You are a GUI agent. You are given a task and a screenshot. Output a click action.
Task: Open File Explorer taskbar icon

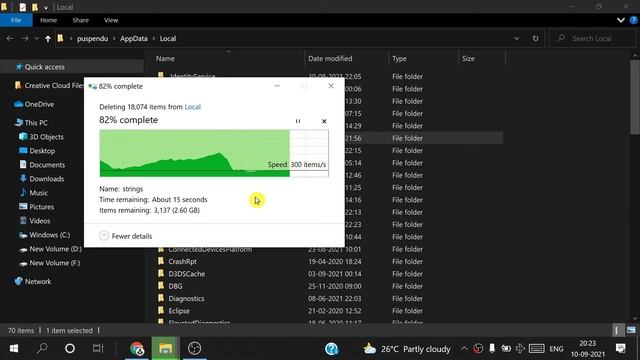[166, 348]
